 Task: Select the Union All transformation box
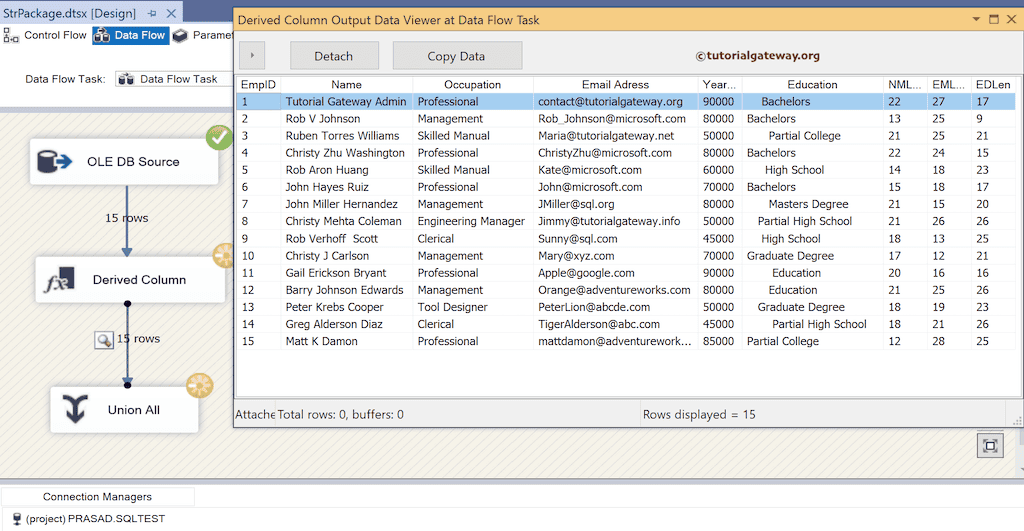[124, 410]
